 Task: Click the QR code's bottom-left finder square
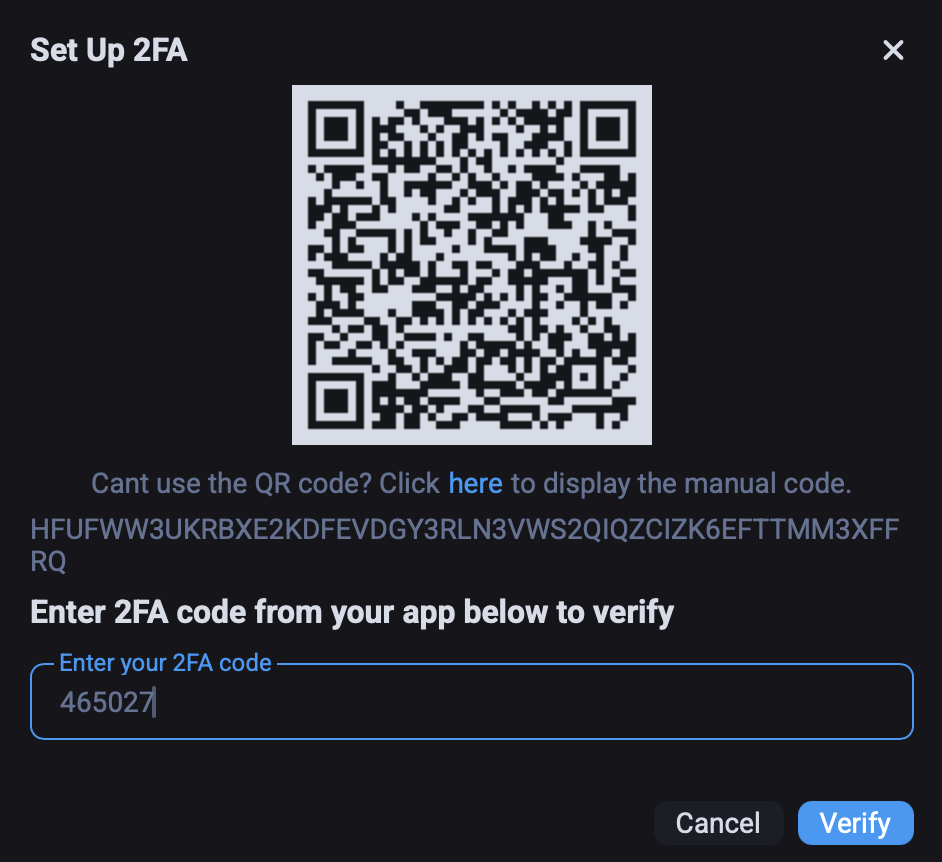coord(336,401)
